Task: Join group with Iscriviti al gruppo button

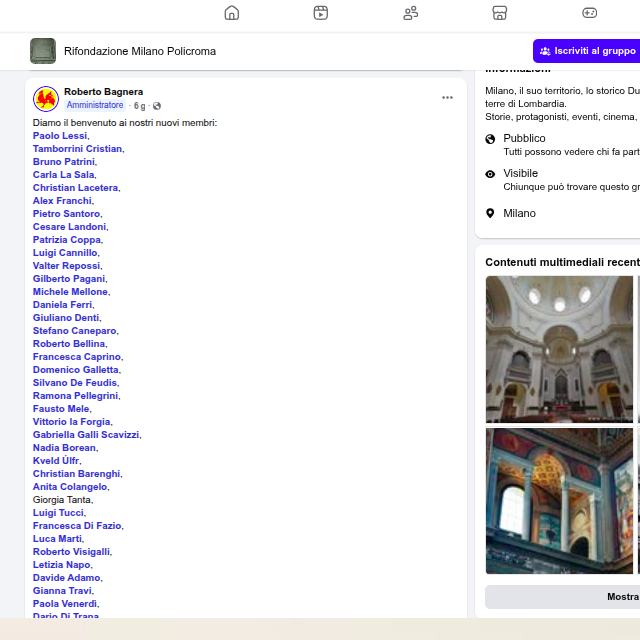Action: (x=587, y=51)
